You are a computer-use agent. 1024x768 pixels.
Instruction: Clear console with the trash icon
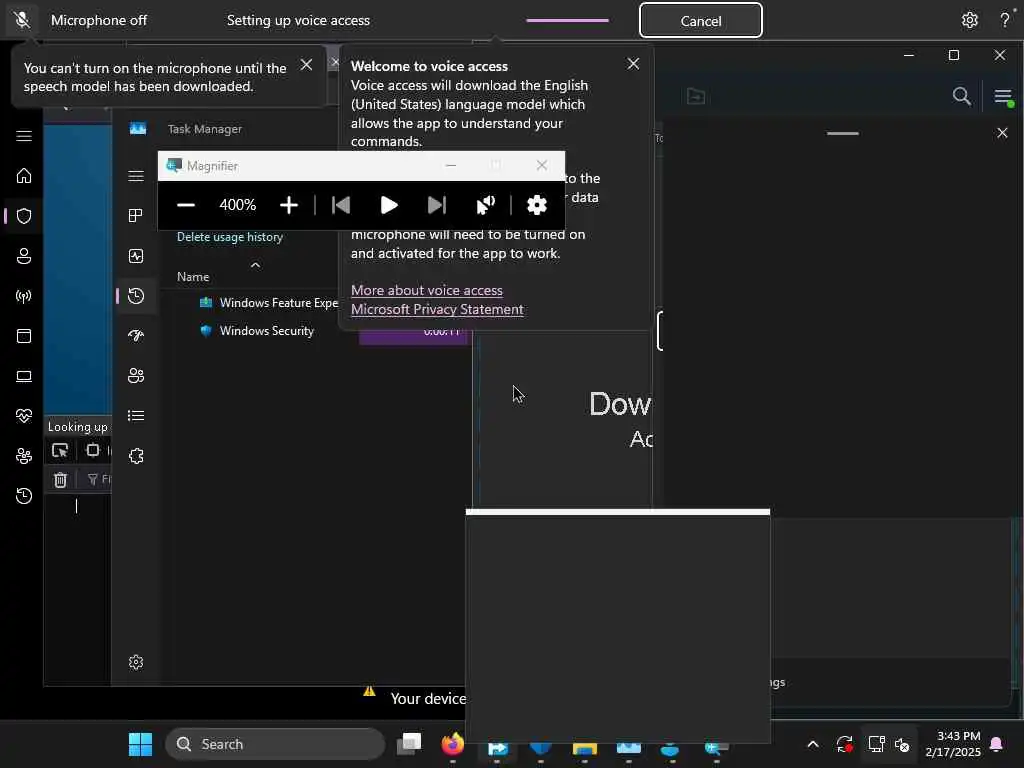pos(60,480)
